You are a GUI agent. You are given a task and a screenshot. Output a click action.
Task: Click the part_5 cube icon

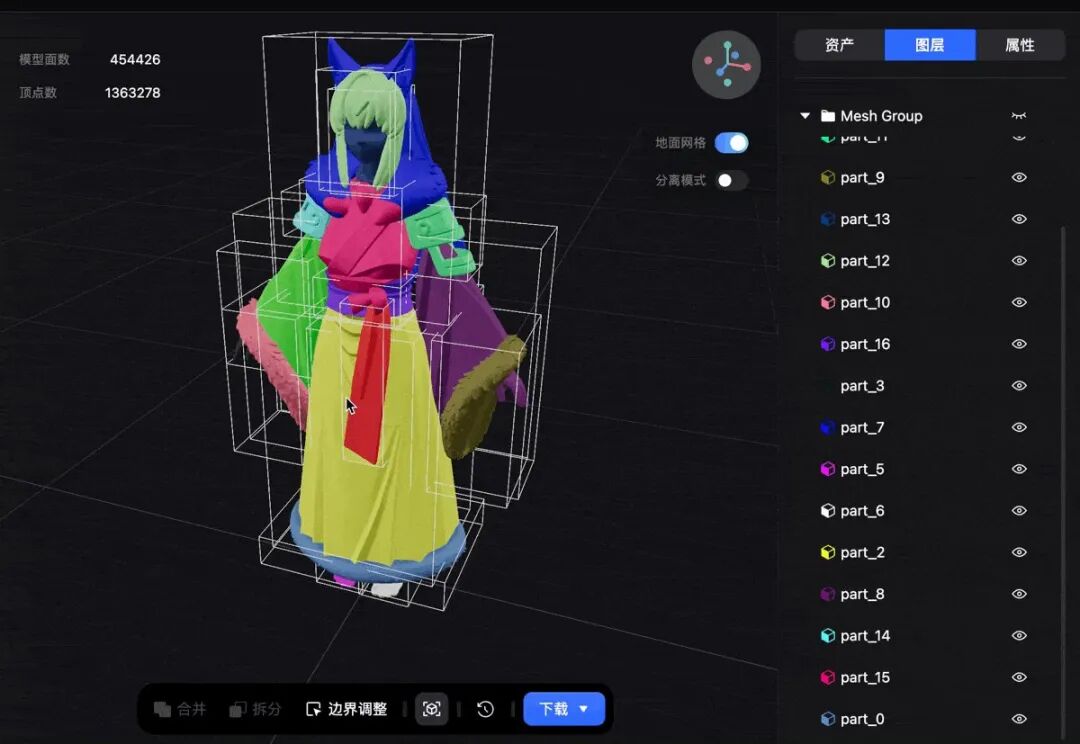828,469
